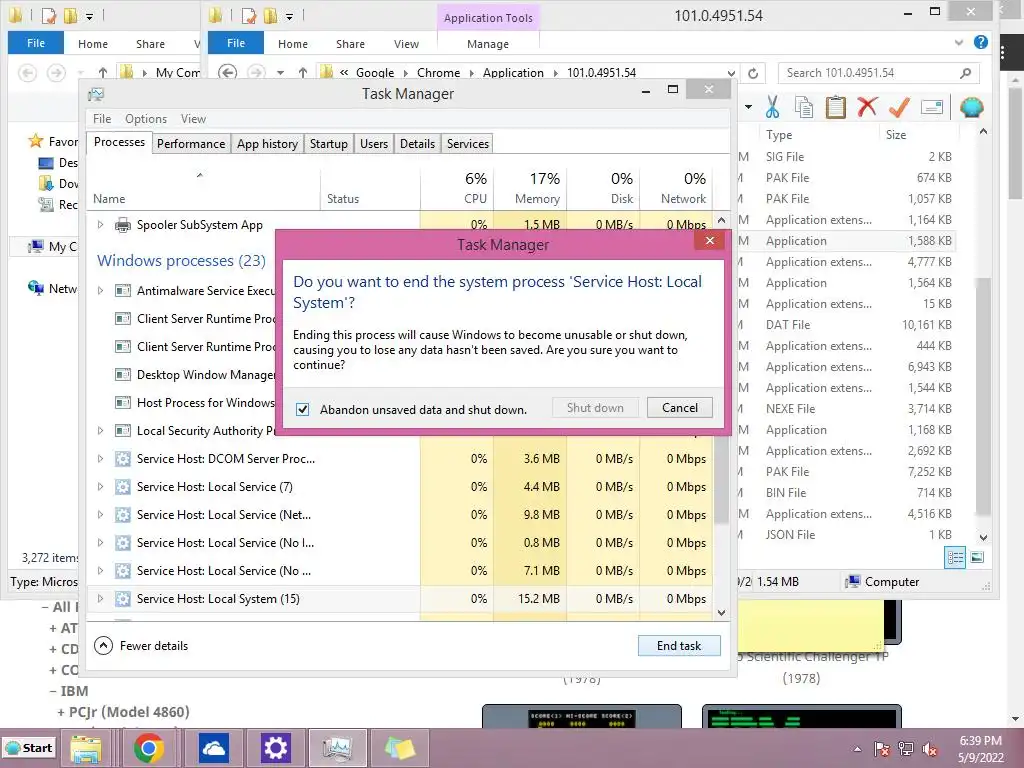Open Task Manager View menu
The height and width of the screenshot is (768, 1024).
pyautogui.click(x=193, y=119)
